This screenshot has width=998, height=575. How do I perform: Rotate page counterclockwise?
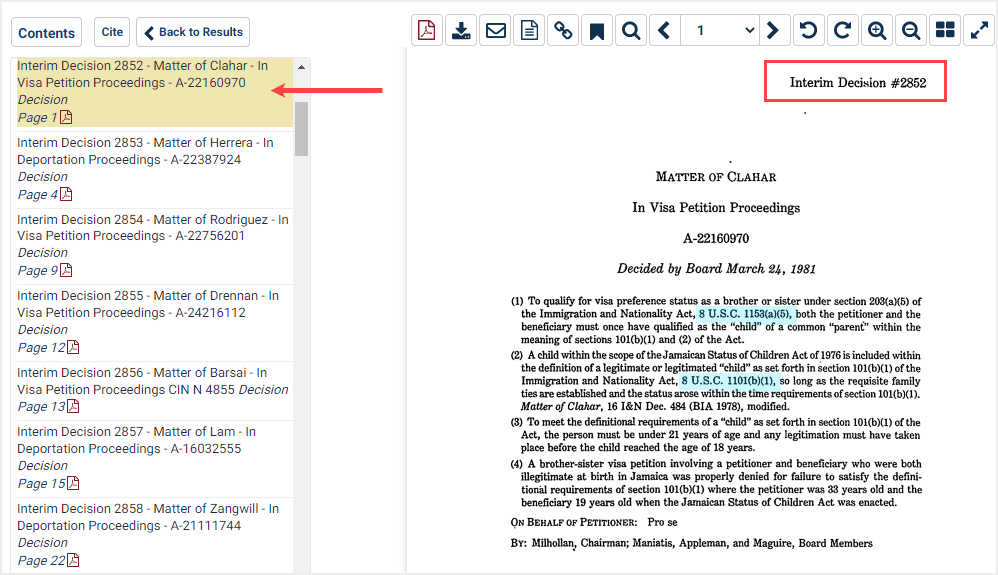click(809, 31)
